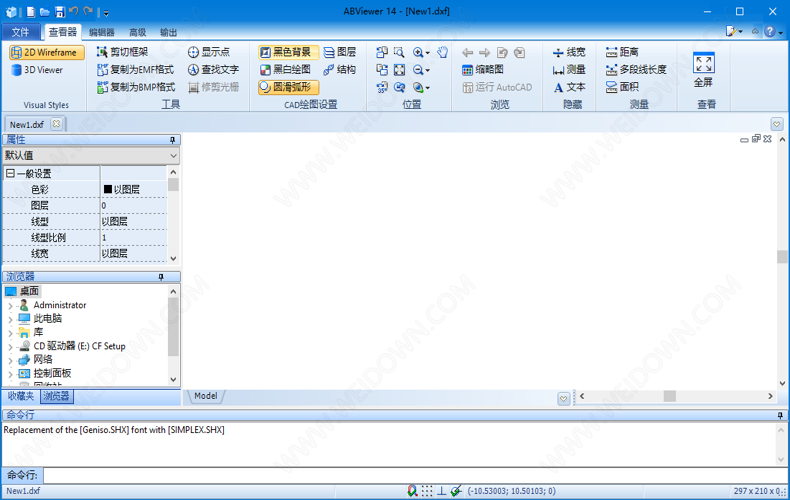Select 网络 in the browser tree
Screen dimensions: 790x500
(x=43, y=359)
